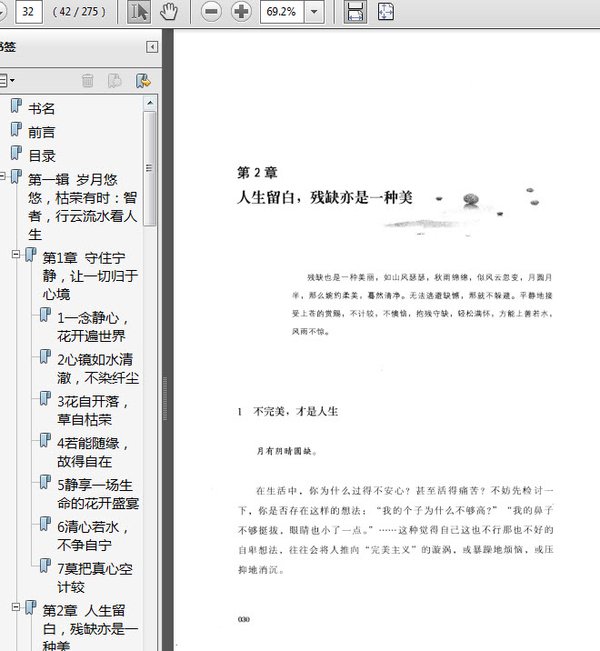Click the line 月有阴晴圆缺
600x651 pixels.
[x=287, y=451]
